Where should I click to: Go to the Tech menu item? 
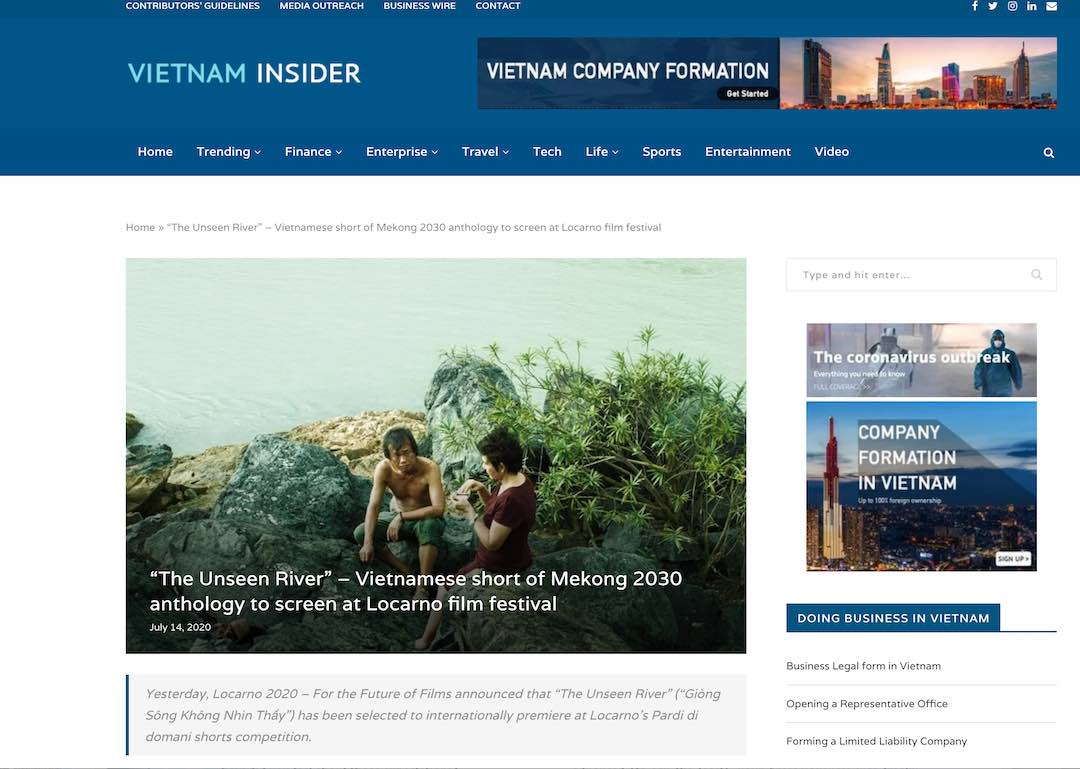coord(547,152)
